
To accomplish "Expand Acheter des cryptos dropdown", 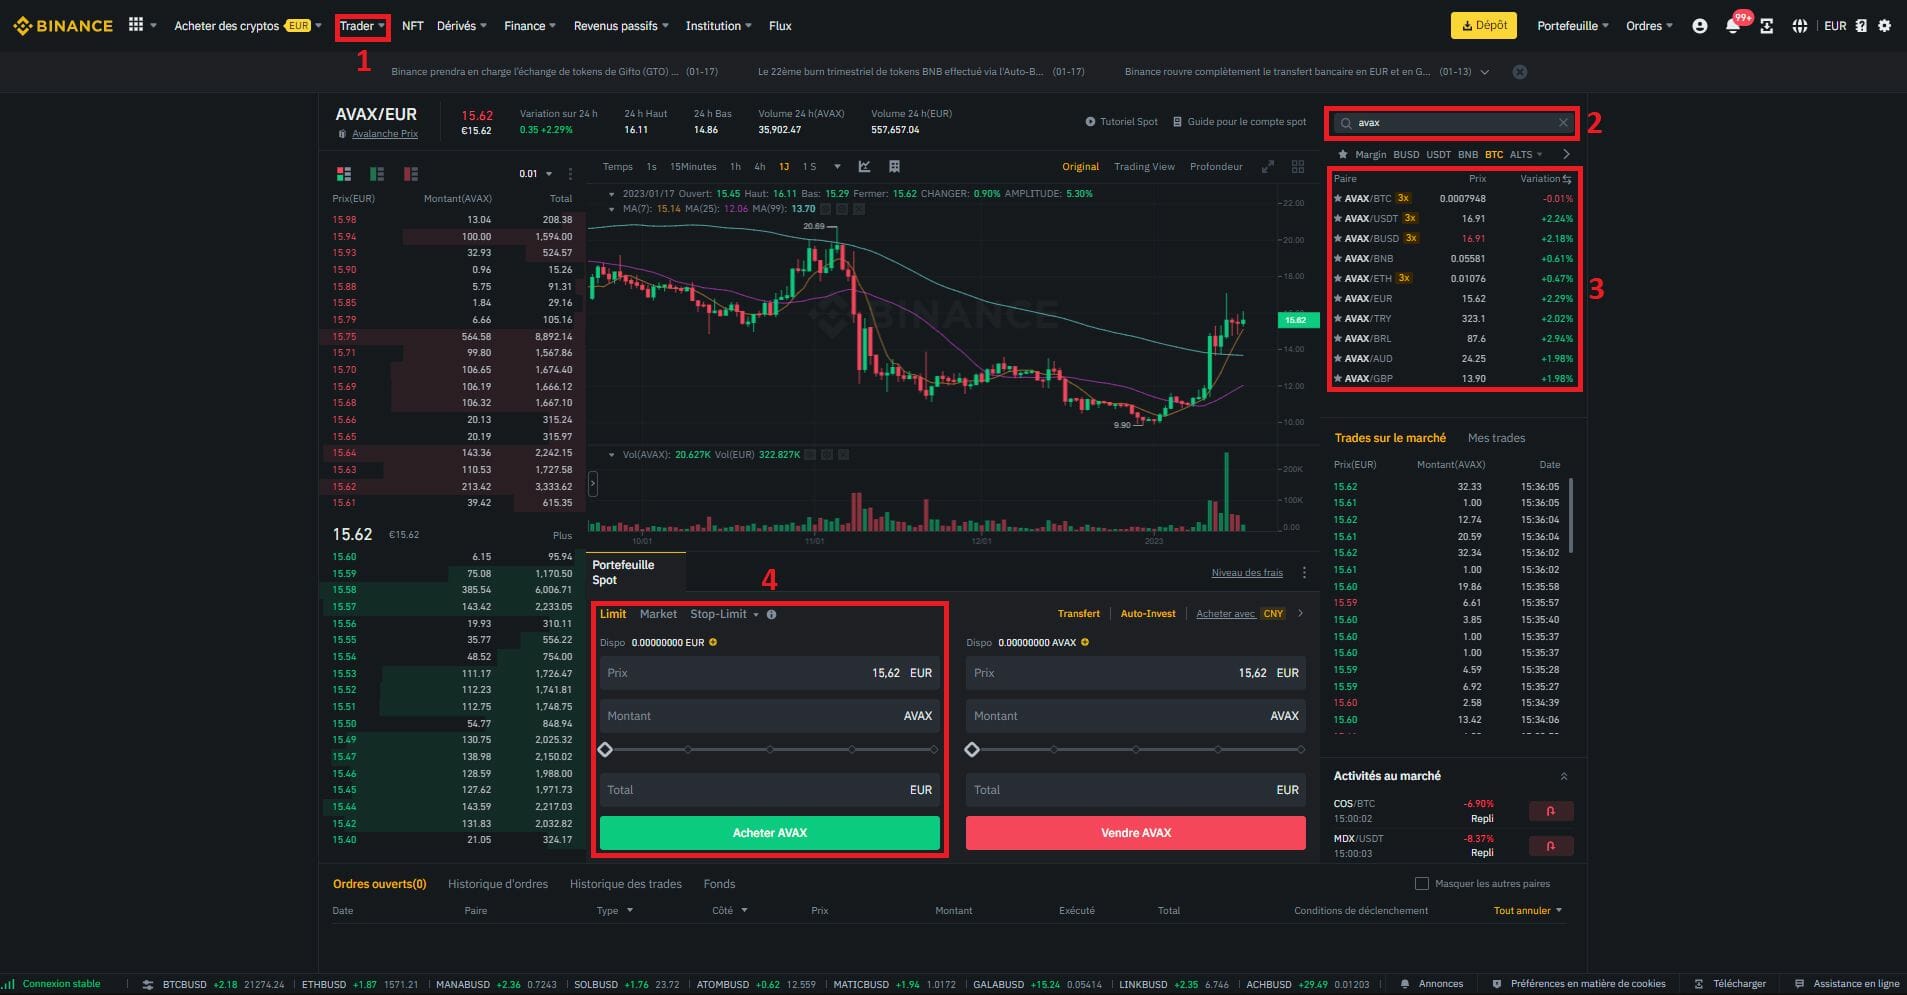I will tap(318, 26).
